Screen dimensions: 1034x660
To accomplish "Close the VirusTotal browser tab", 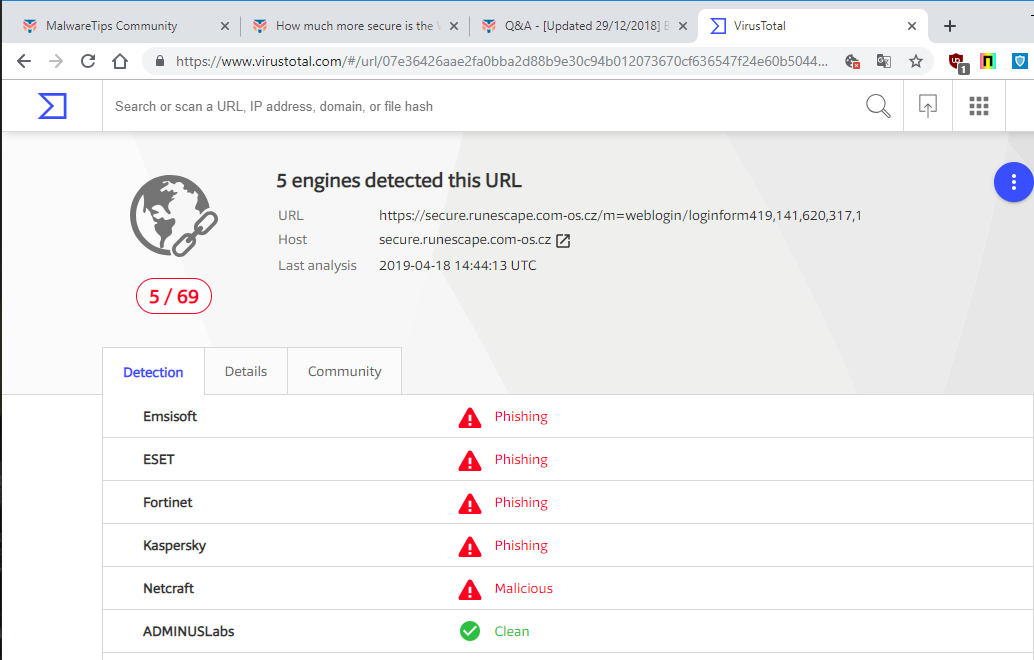I will 912,26.
